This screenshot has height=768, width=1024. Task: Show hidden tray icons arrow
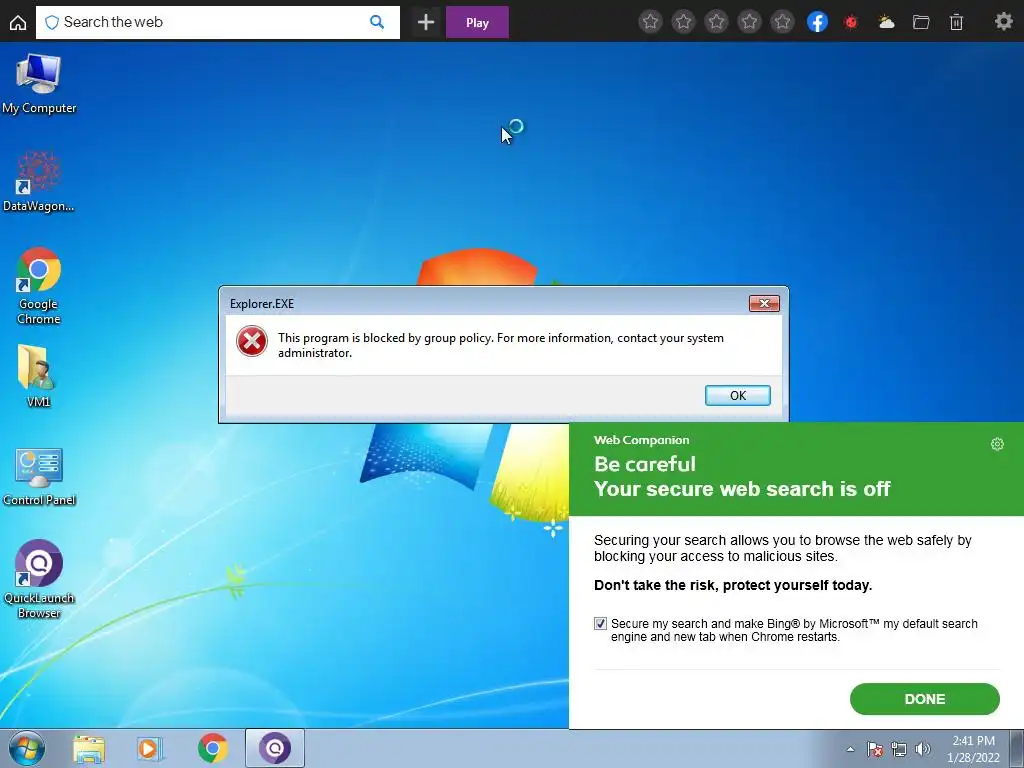point(850,749)
